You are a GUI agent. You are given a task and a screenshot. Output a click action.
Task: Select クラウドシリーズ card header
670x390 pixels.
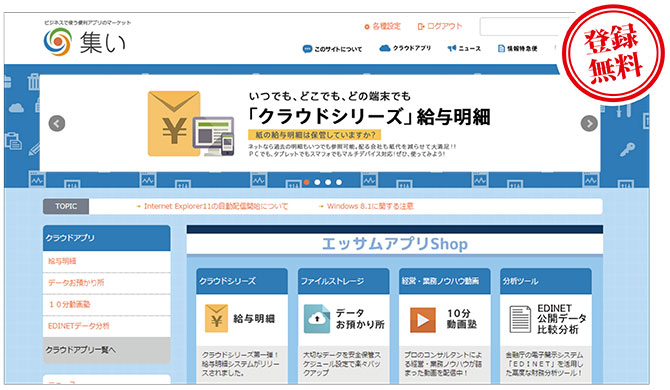coord(242,281)
